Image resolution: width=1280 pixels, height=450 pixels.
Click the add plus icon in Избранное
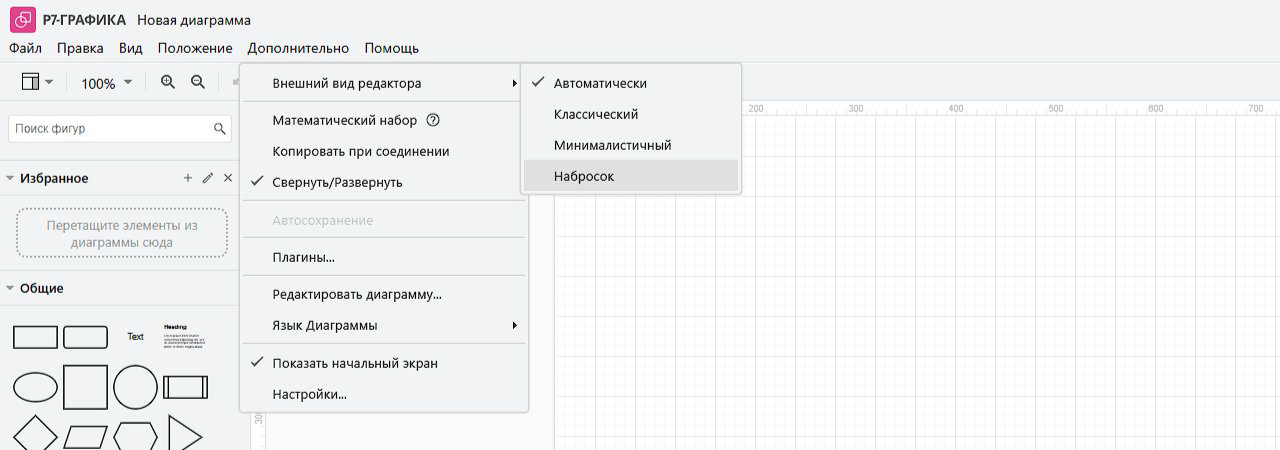(x=187, y=178)
